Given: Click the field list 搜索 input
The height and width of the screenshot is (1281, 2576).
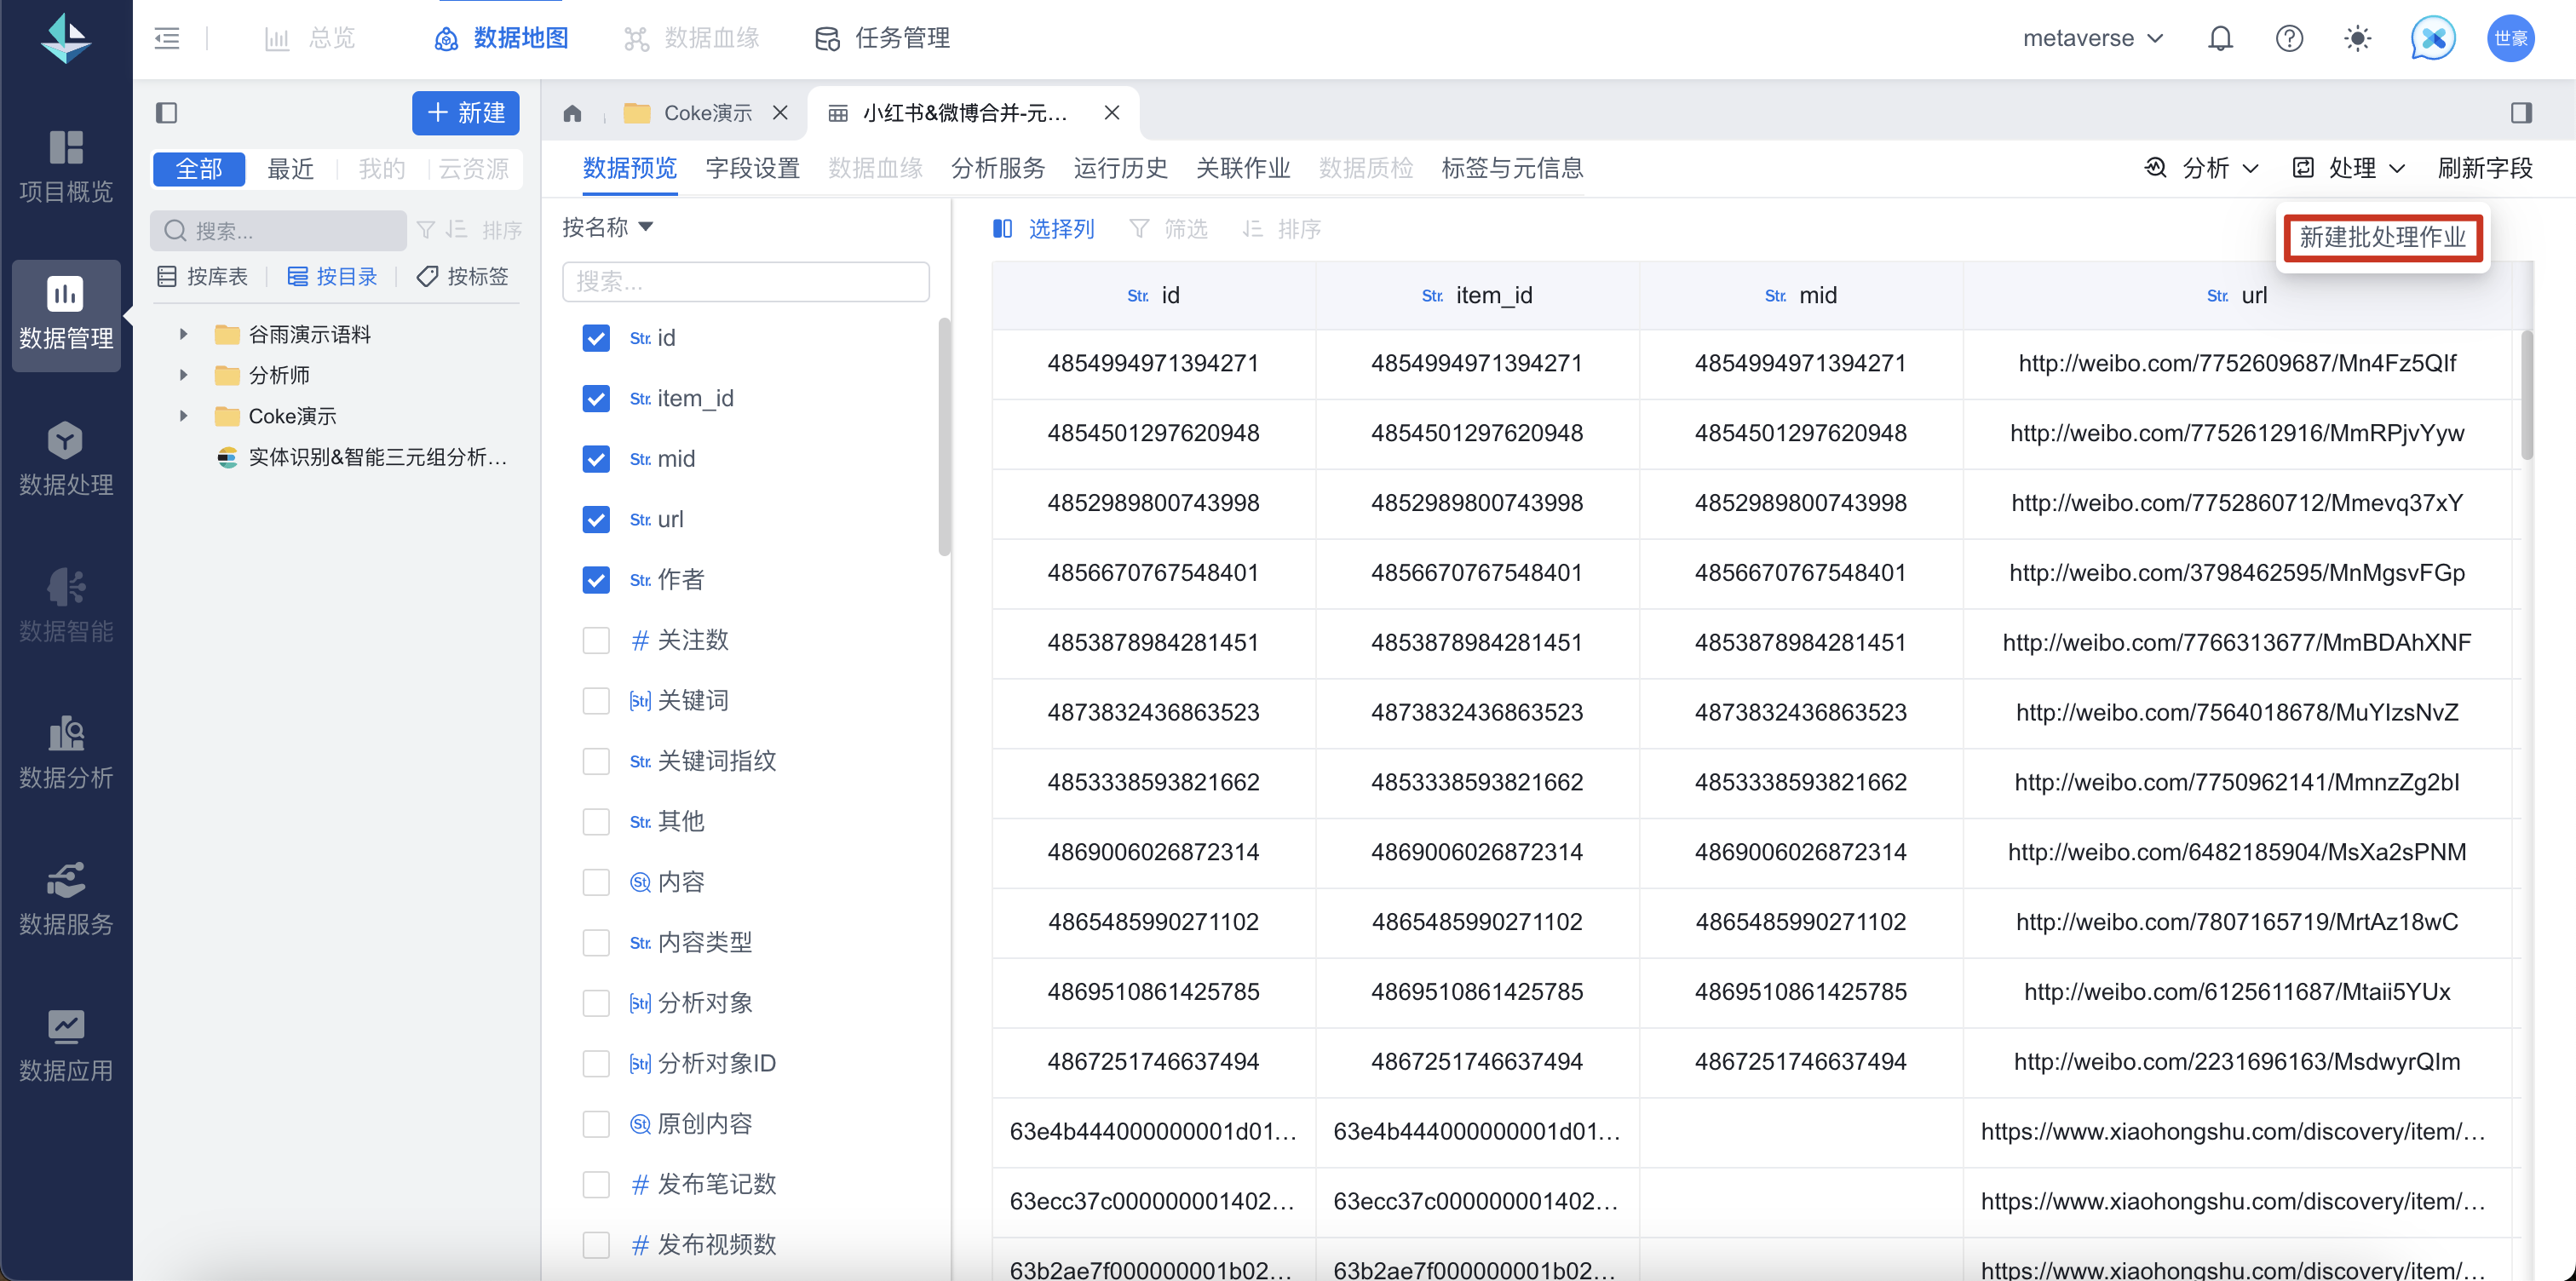Looking at the screenshot, I should 746,281.
